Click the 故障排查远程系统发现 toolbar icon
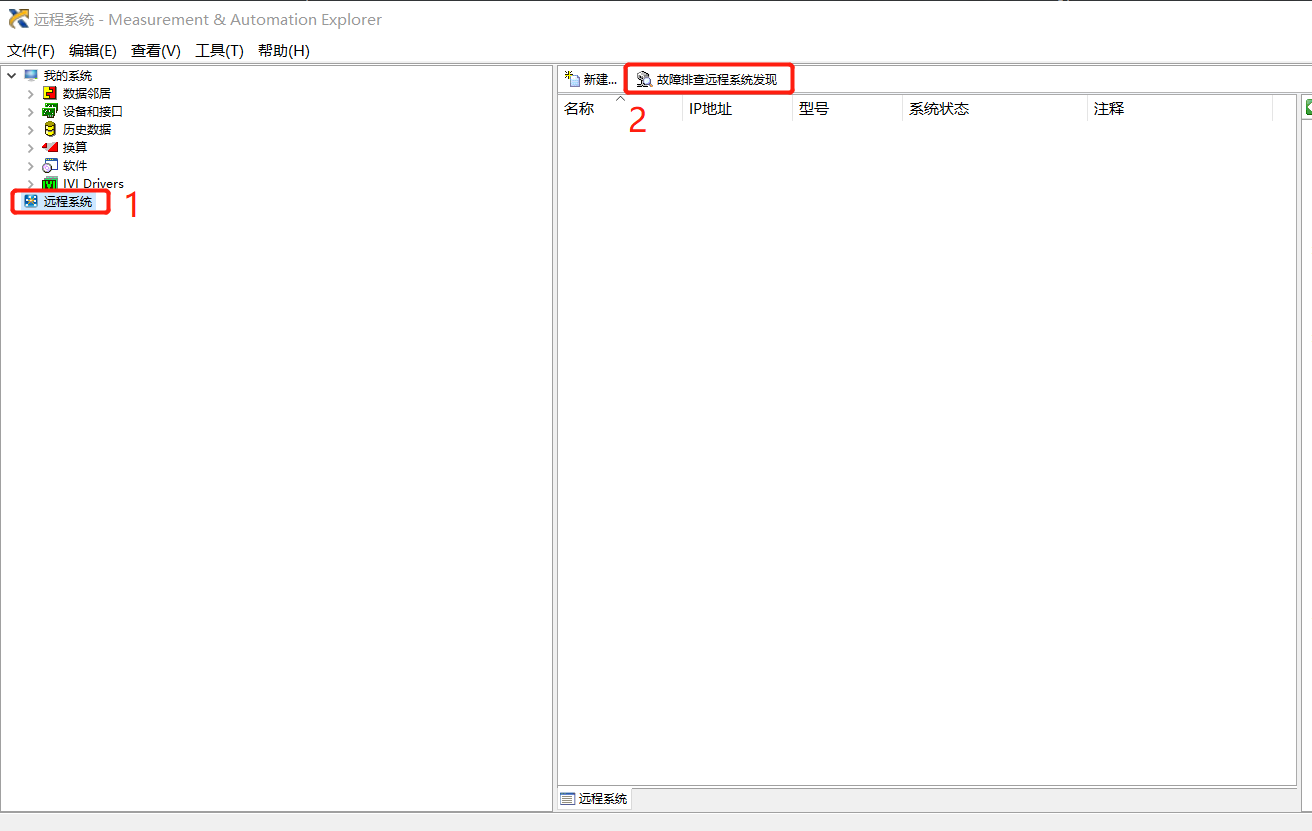The height and width of the screenshot is (831, 1312). point(645,79)
